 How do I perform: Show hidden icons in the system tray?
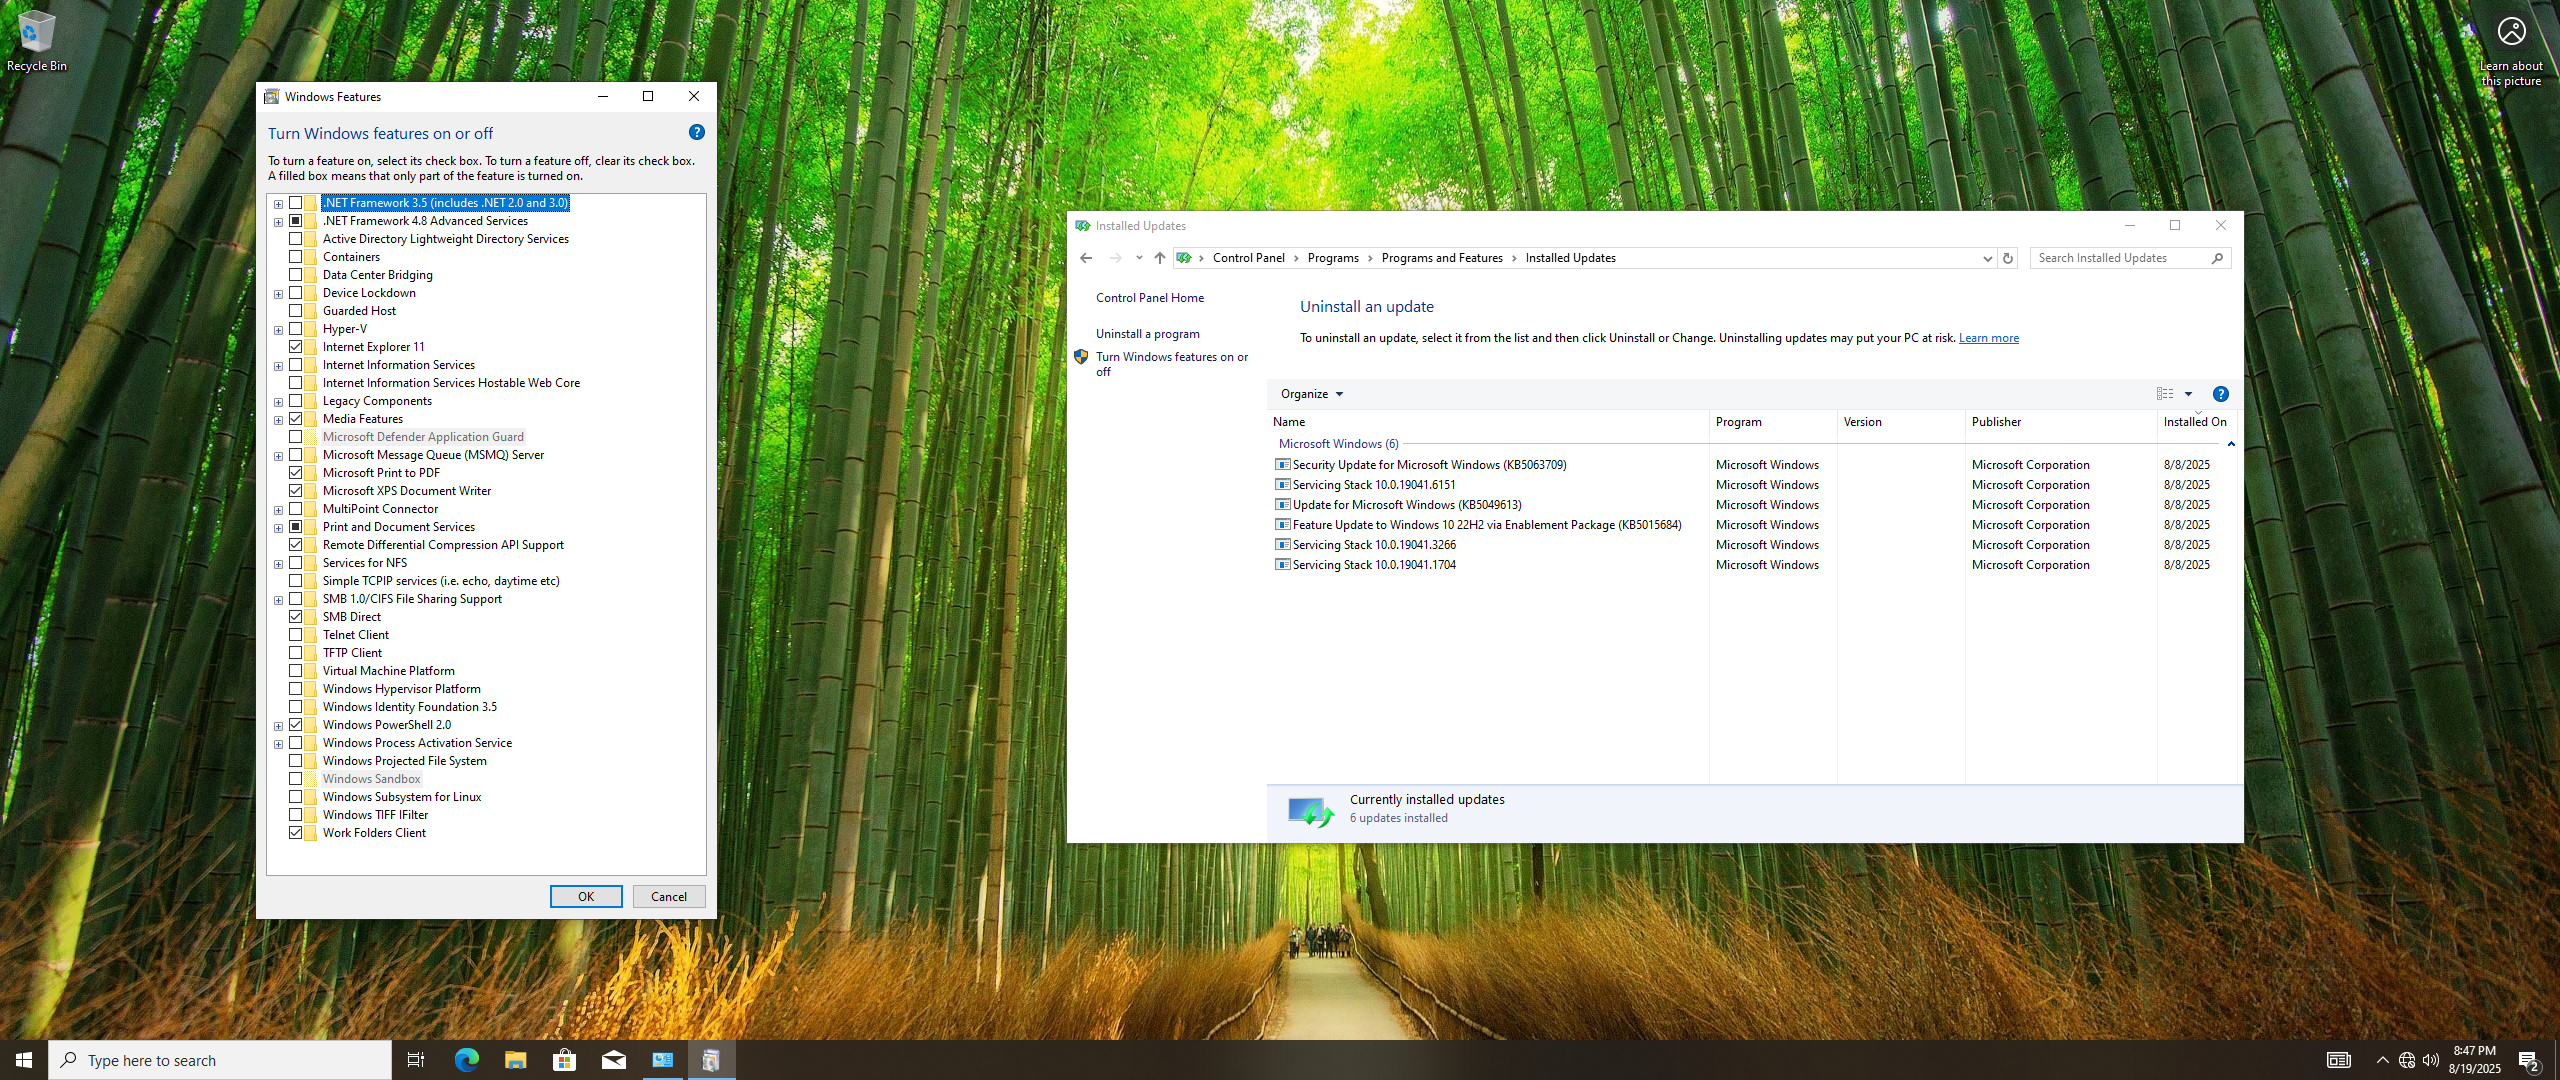[2382, 1060]
